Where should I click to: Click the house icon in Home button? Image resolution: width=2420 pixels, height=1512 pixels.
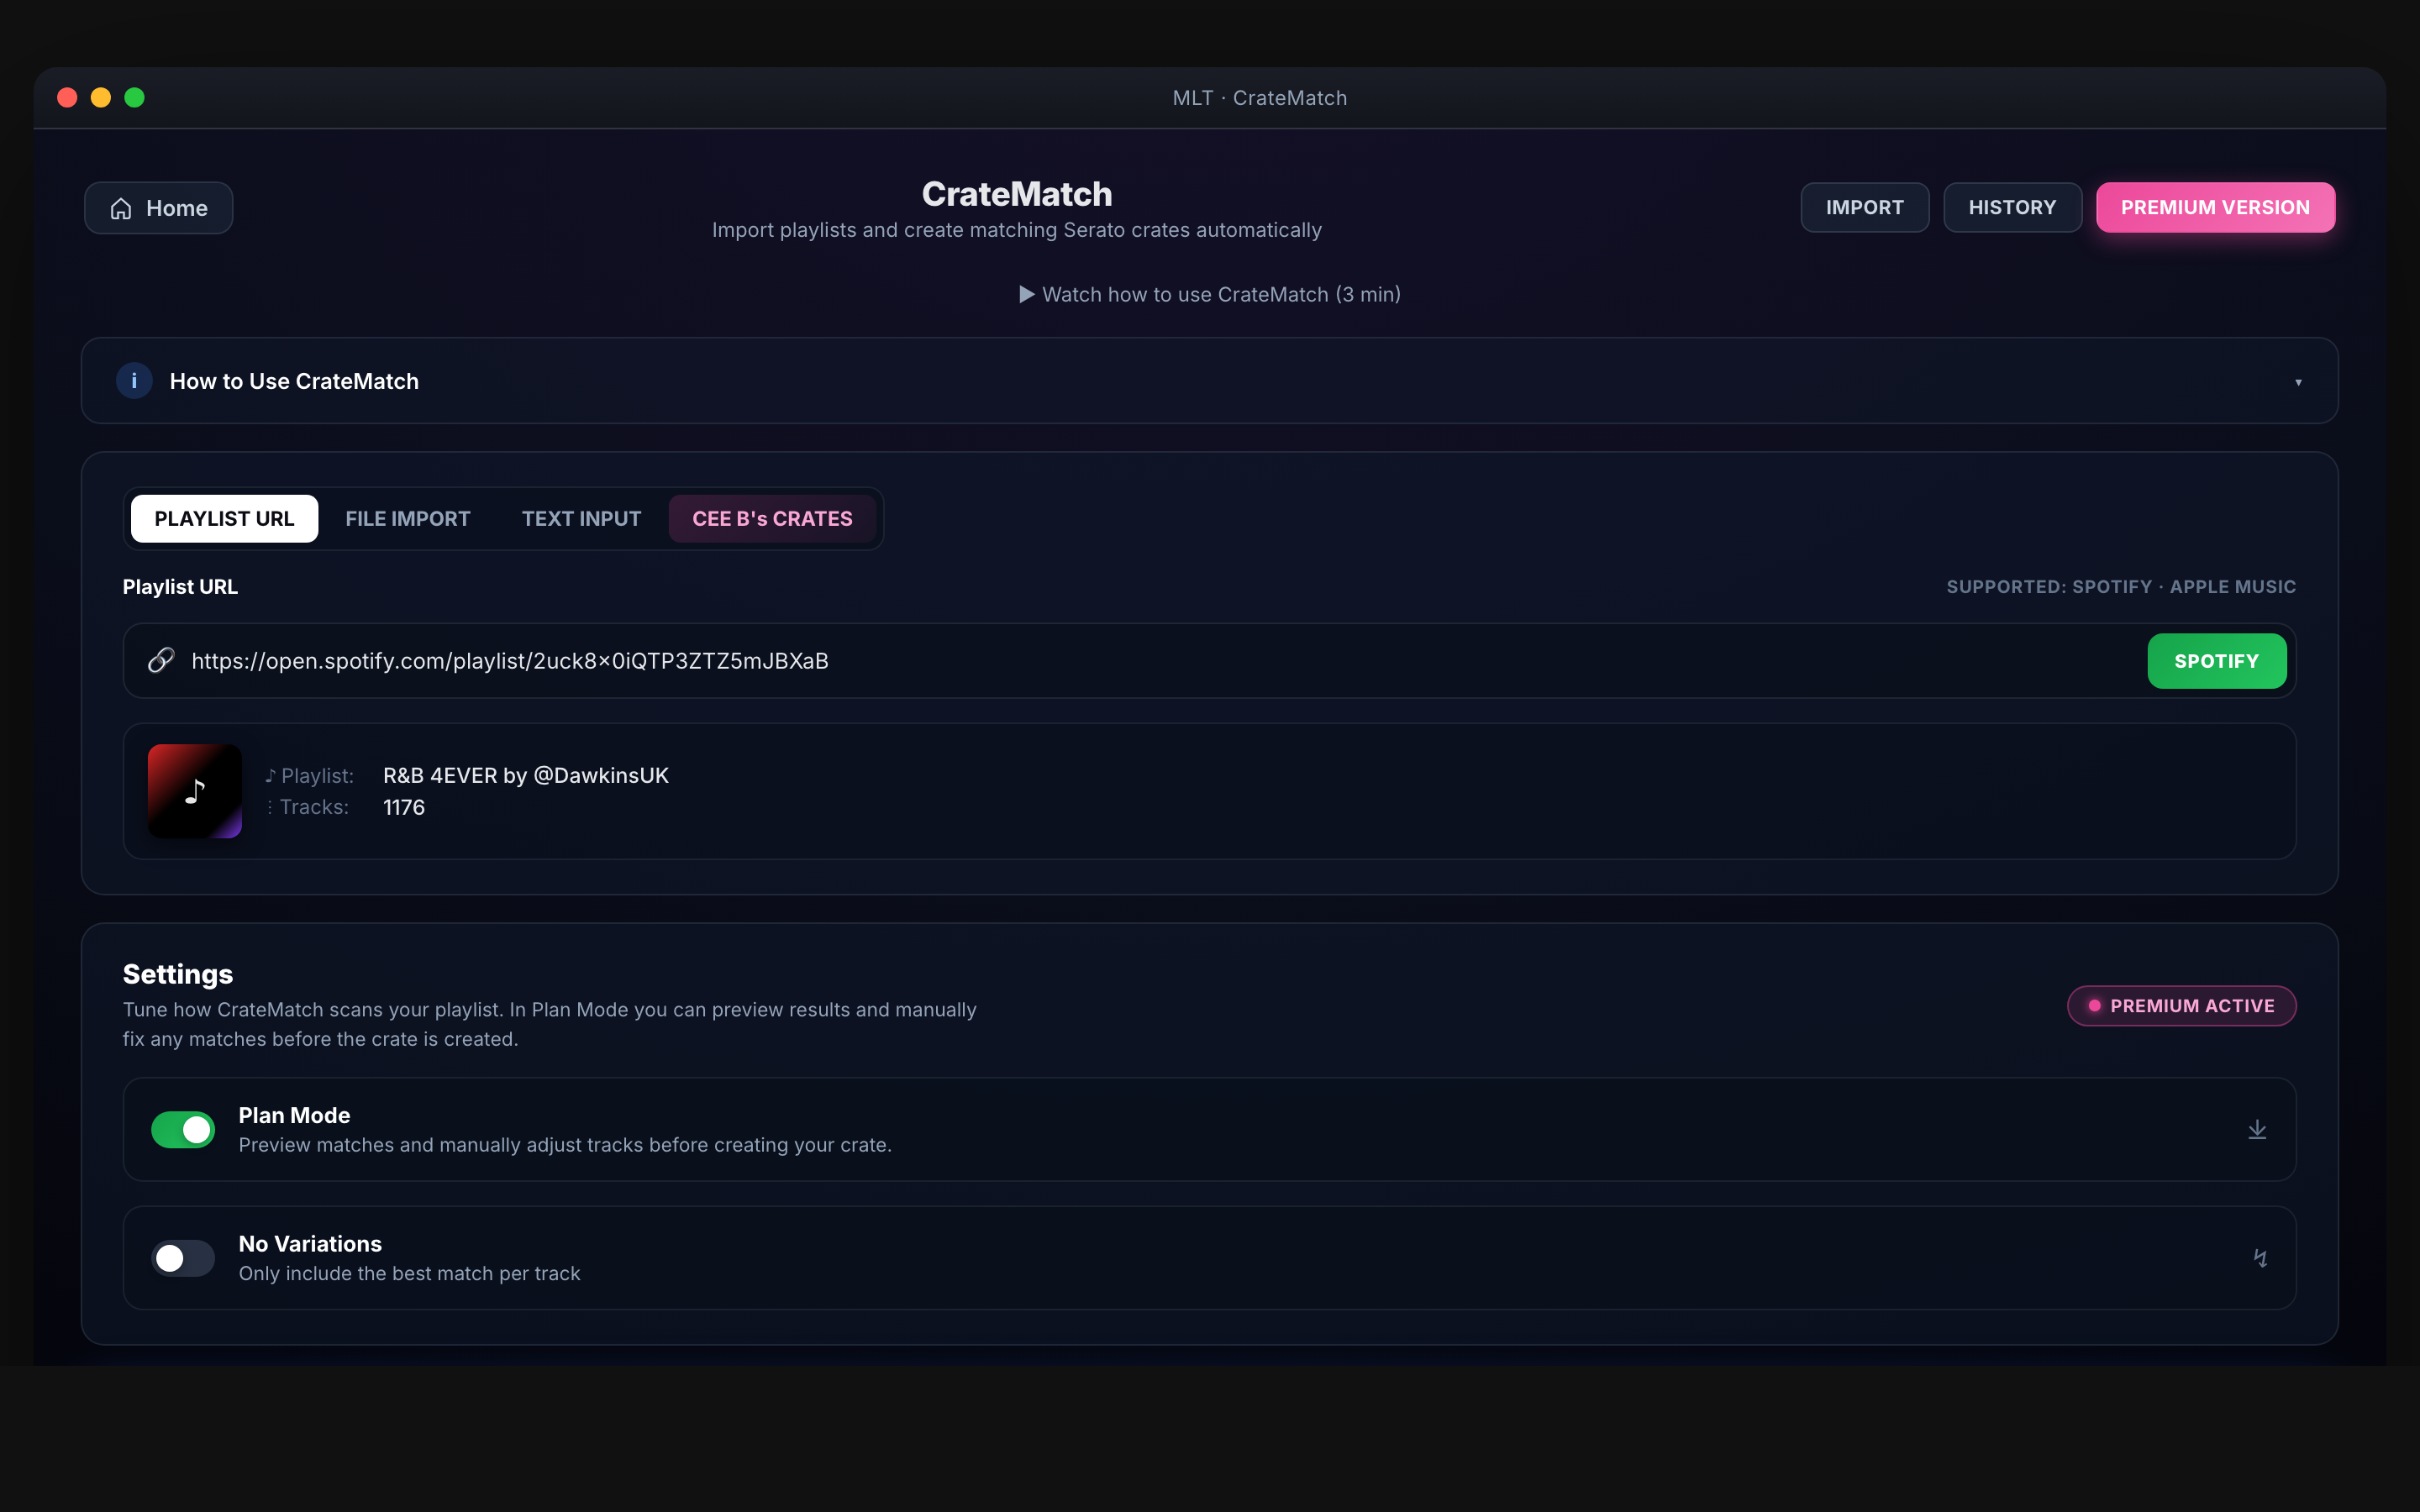point(121,208)
